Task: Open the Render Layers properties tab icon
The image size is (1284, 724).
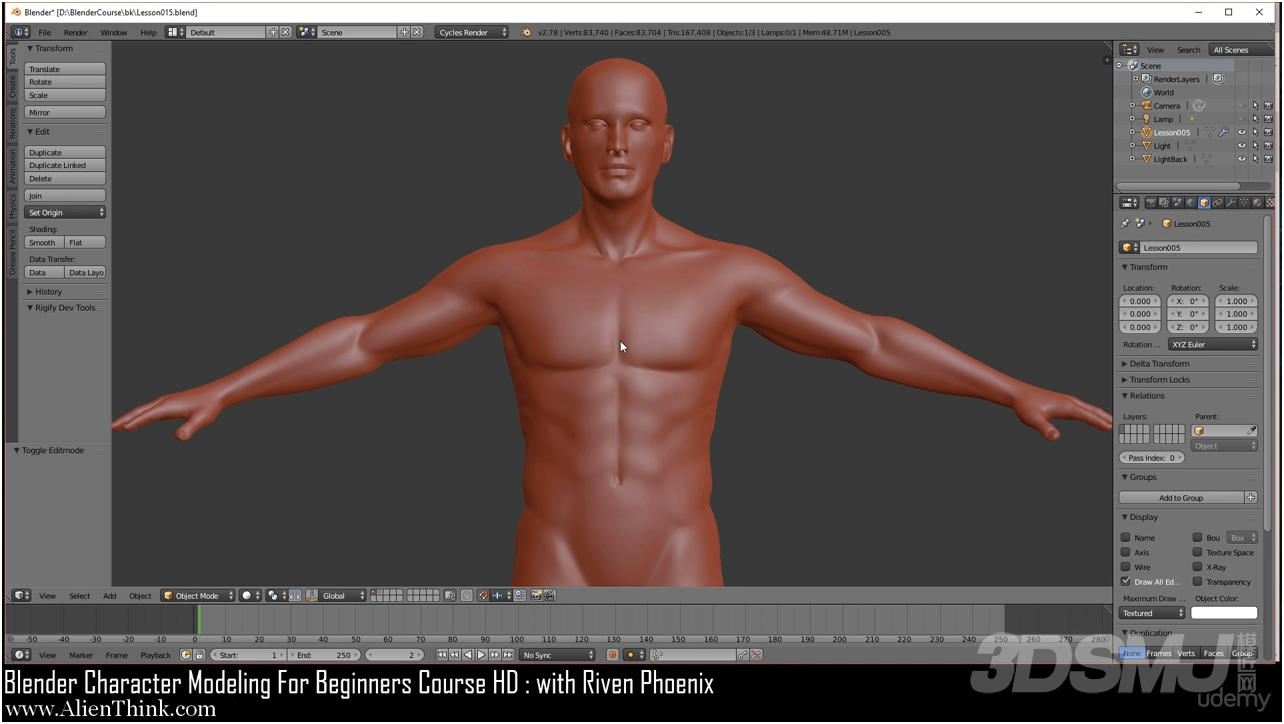Action: (x=1164, y=203)
